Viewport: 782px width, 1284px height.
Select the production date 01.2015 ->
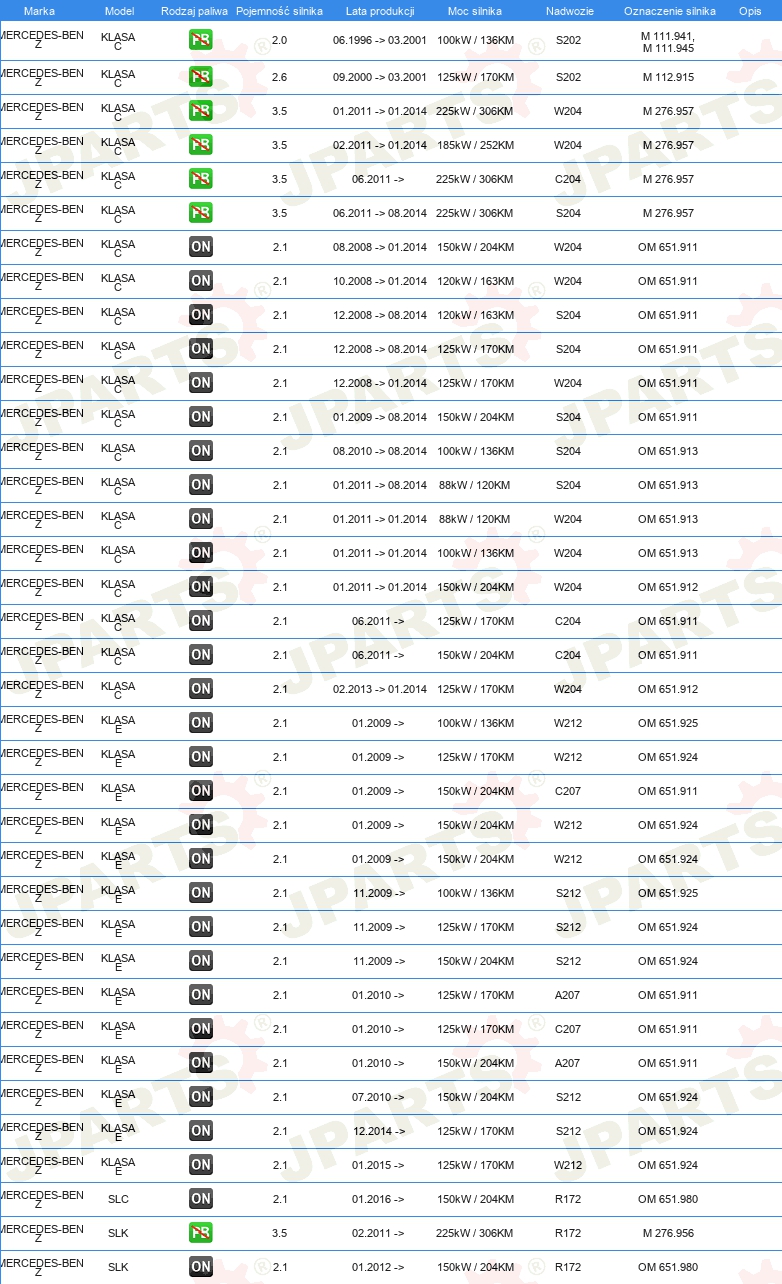(378, 1165)
